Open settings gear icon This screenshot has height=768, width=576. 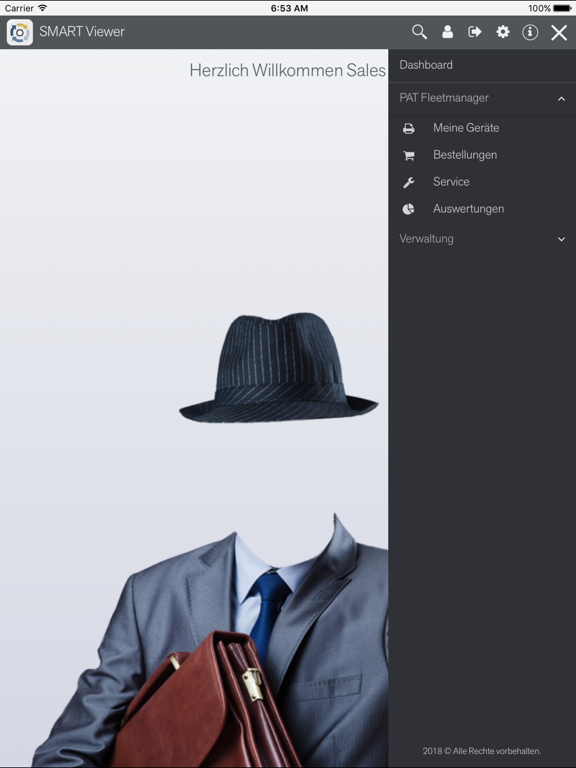click(503, 32)
